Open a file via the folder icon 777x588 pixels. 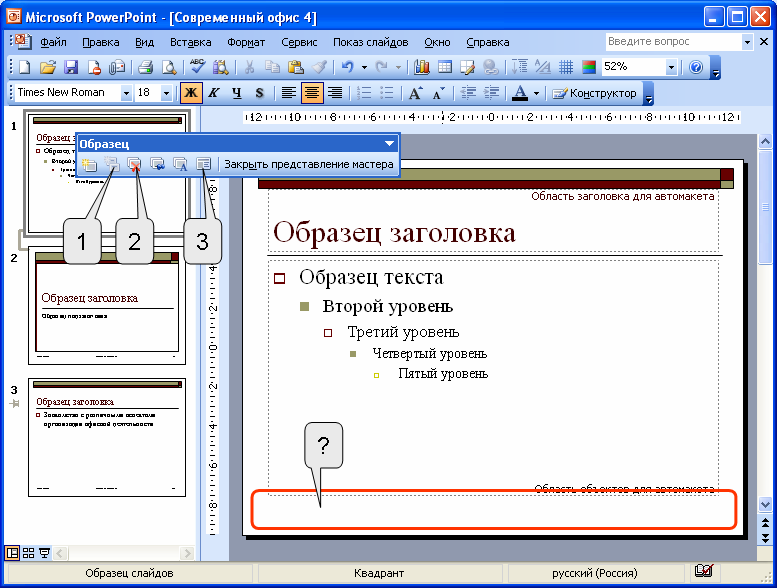coord(48,67)
